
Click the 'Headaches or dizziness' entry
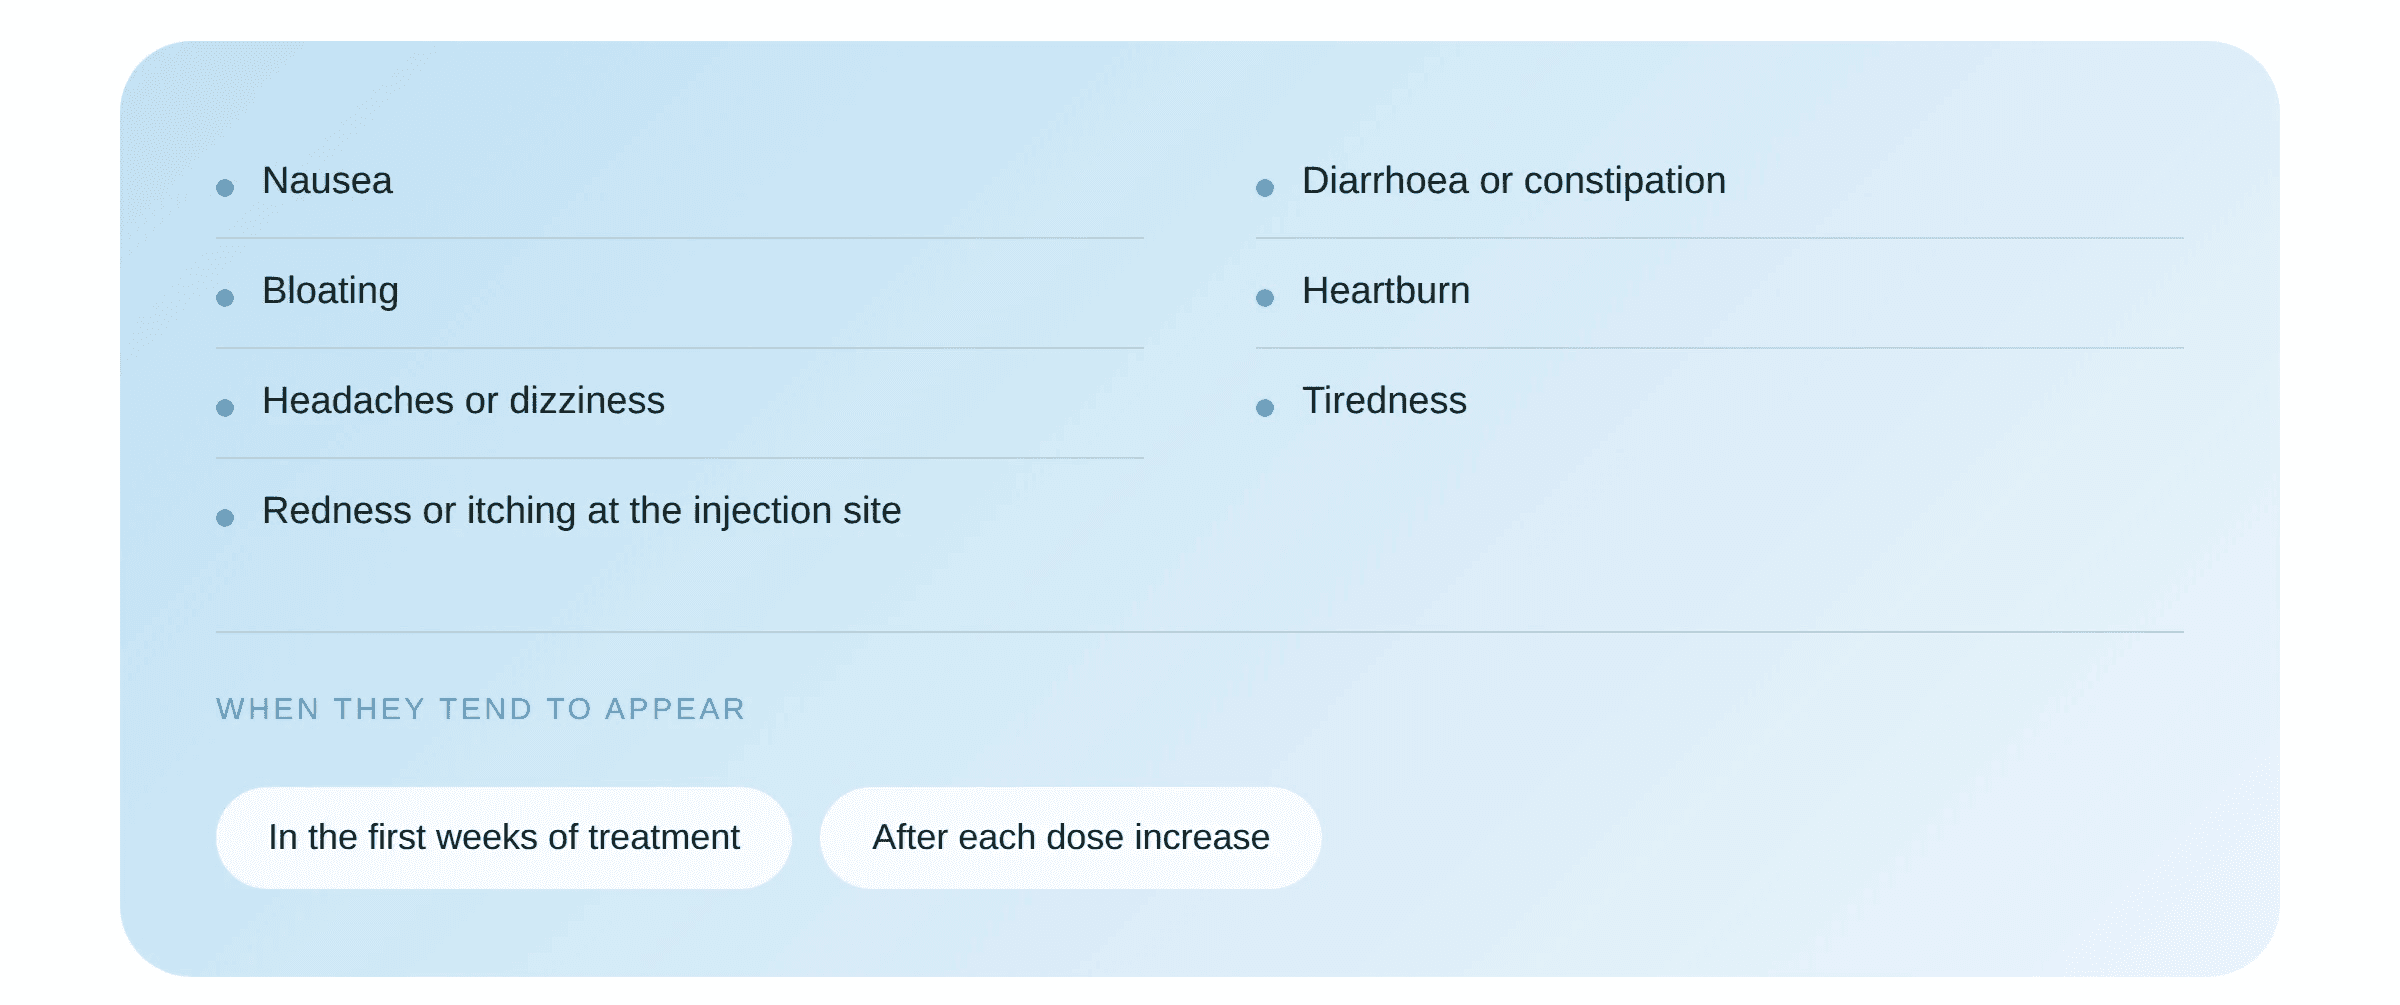[x=463, y=401]
